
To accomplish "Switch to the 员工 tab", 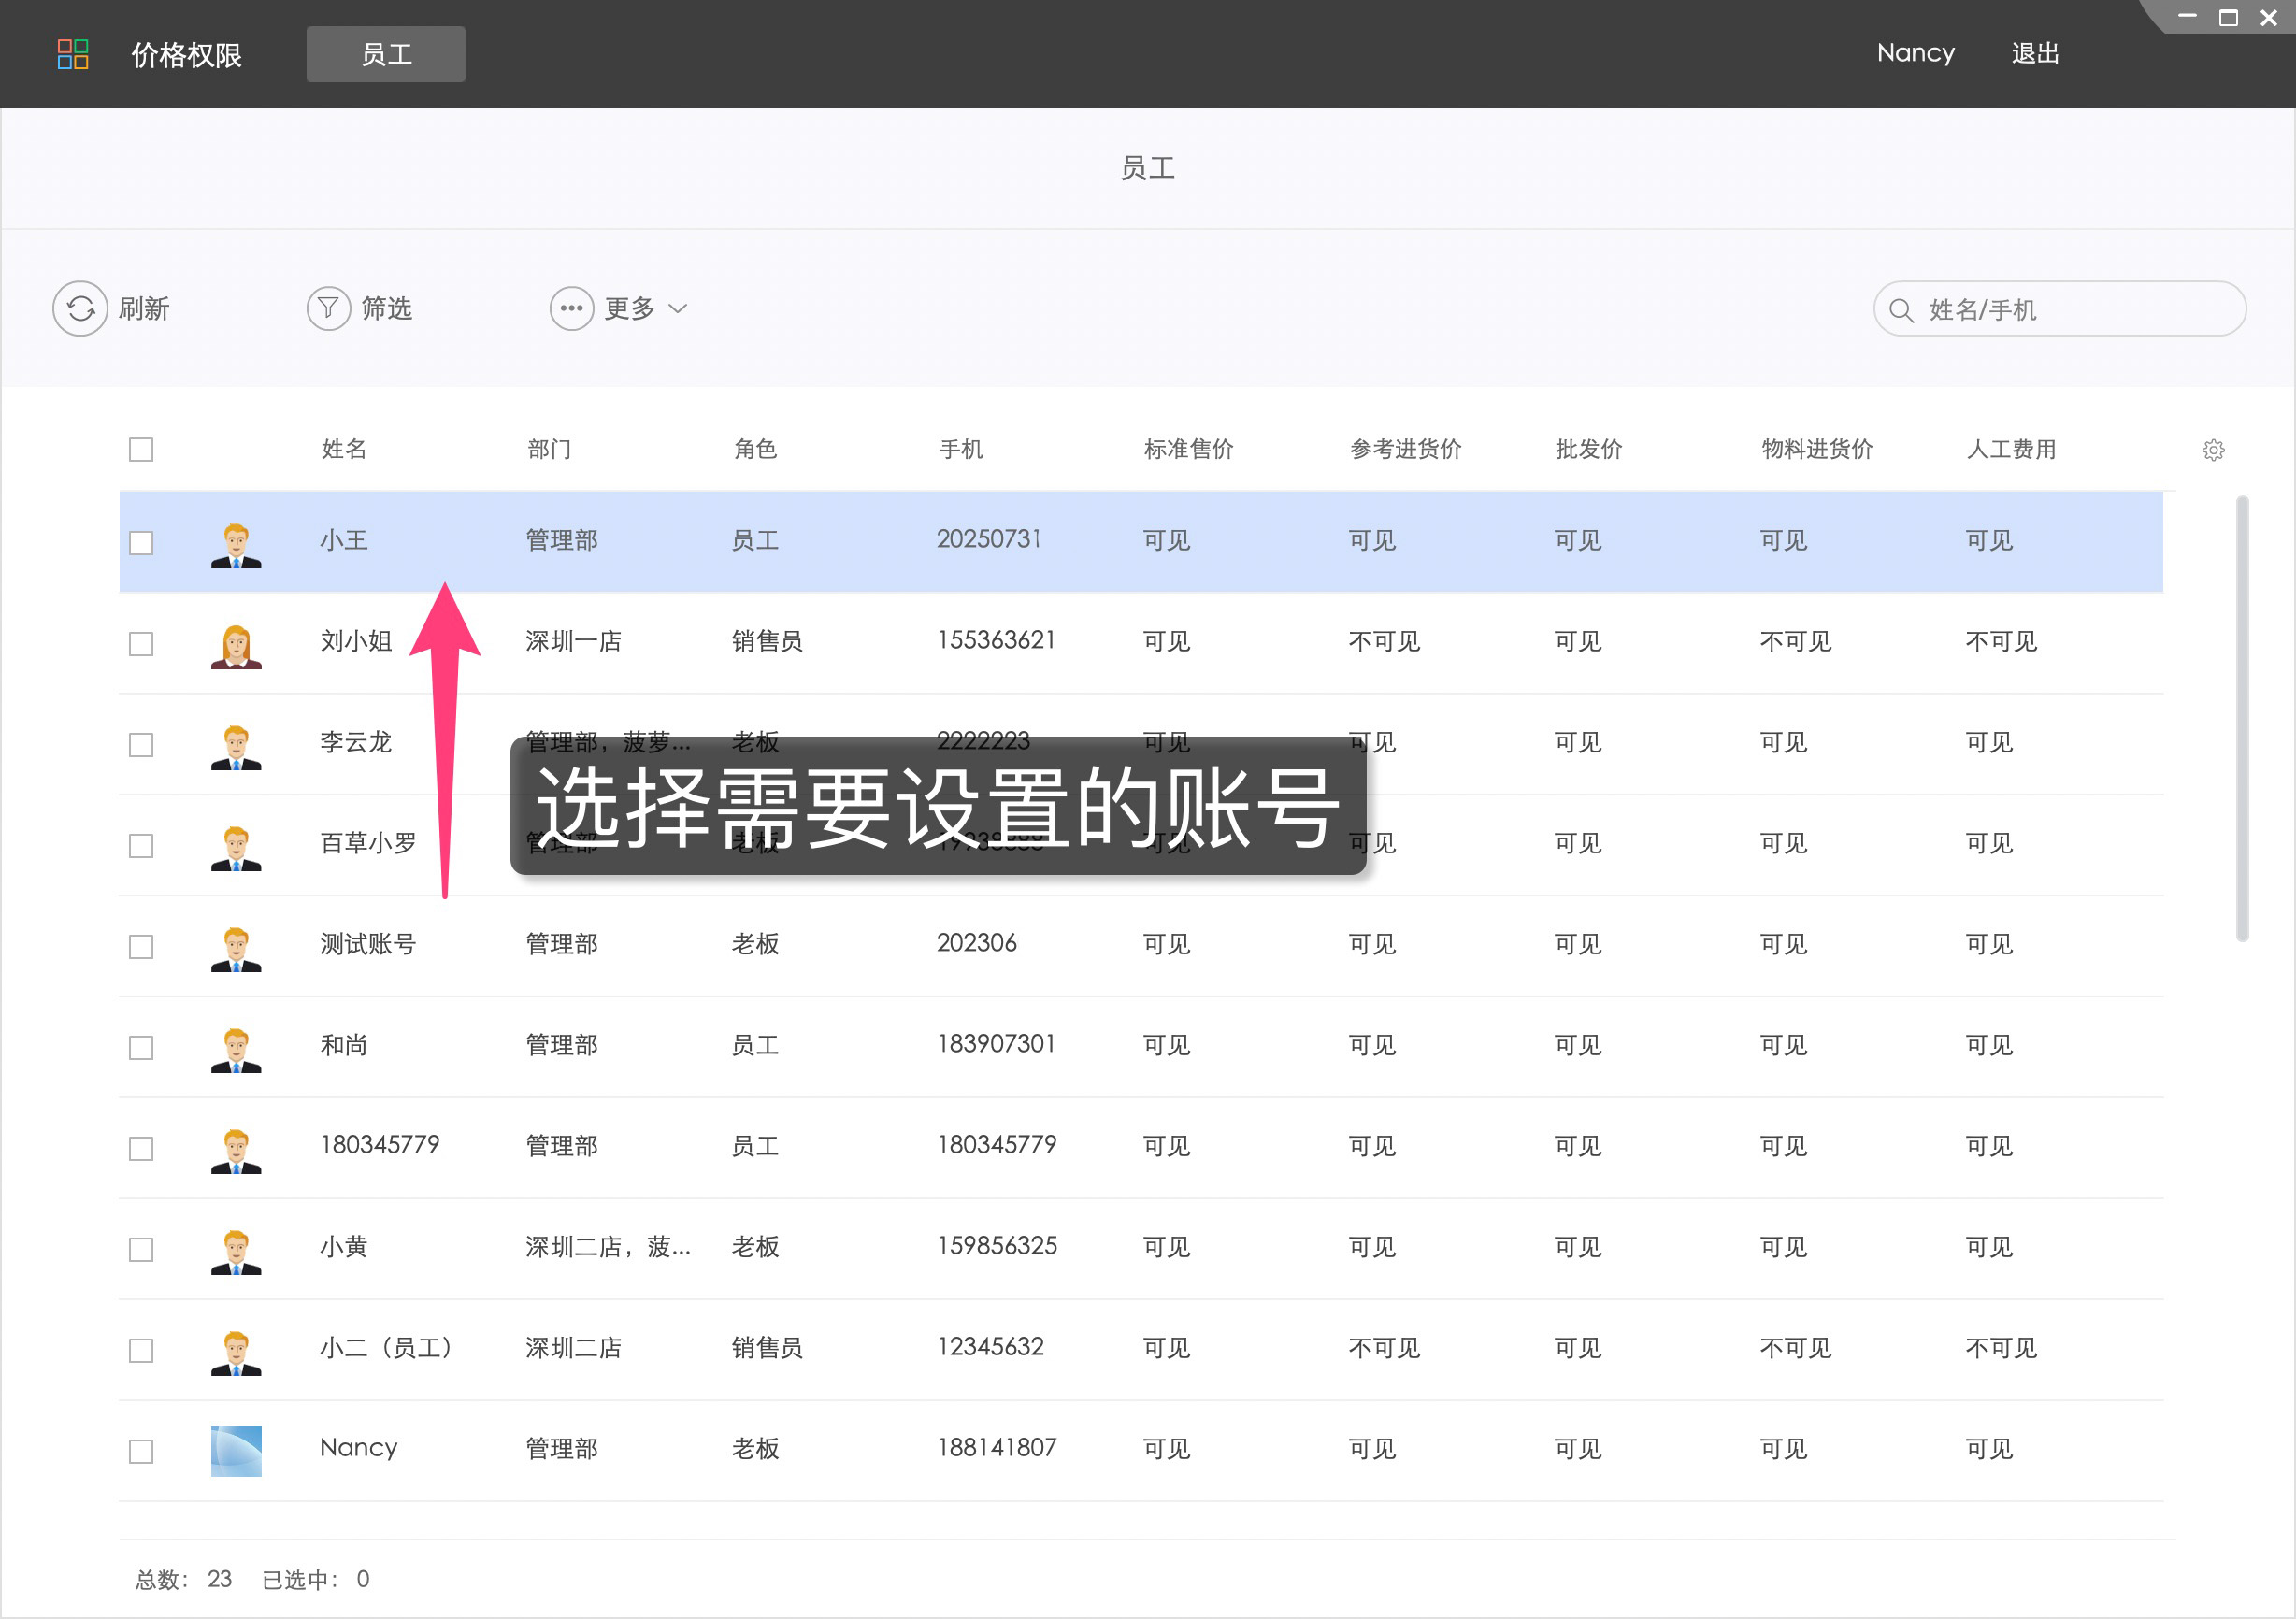I will click(385, 54).
